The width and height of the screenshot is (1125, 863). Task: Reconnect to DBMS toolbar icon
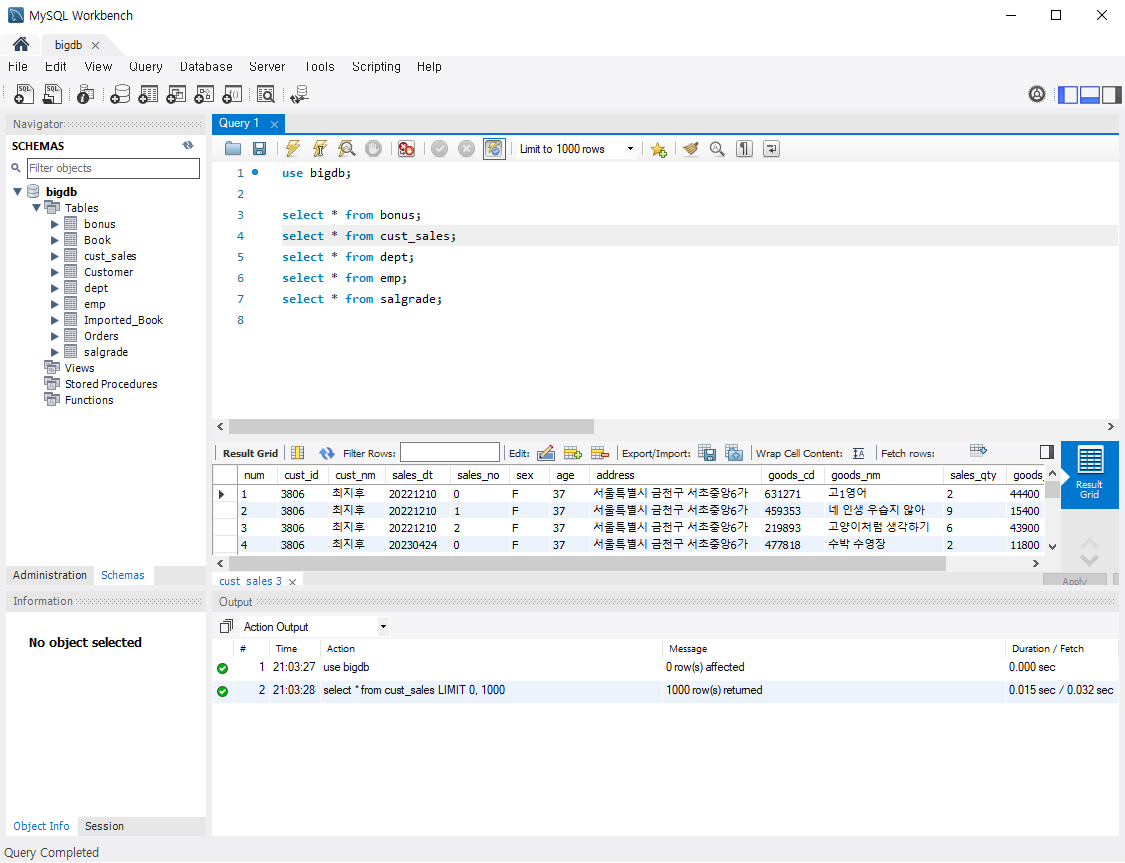coord(299,94)
